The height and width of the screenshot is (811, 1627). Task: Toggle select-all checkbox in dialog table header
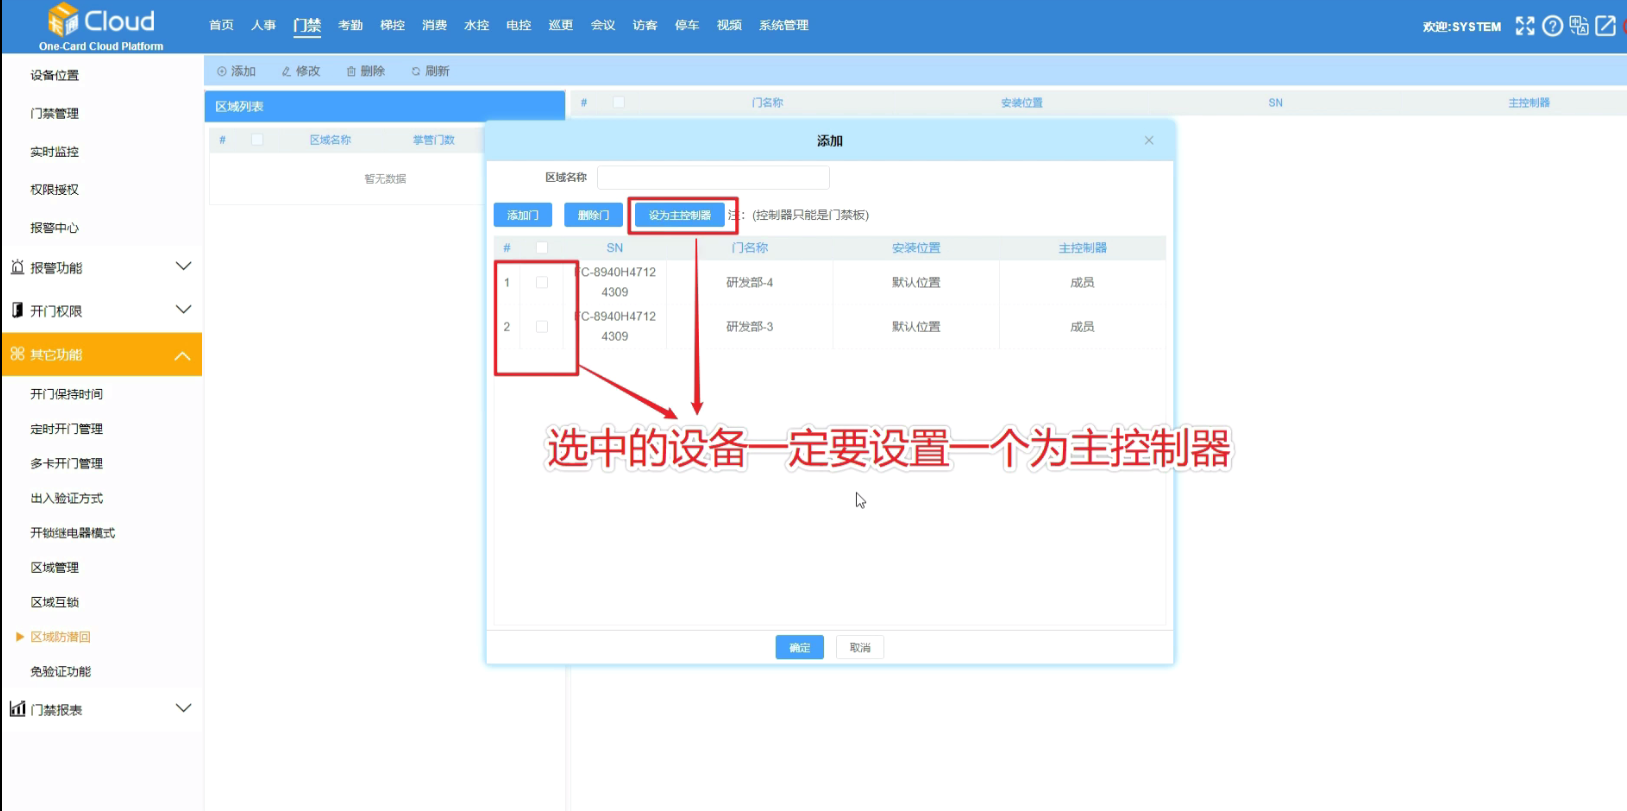pos(542,248)
